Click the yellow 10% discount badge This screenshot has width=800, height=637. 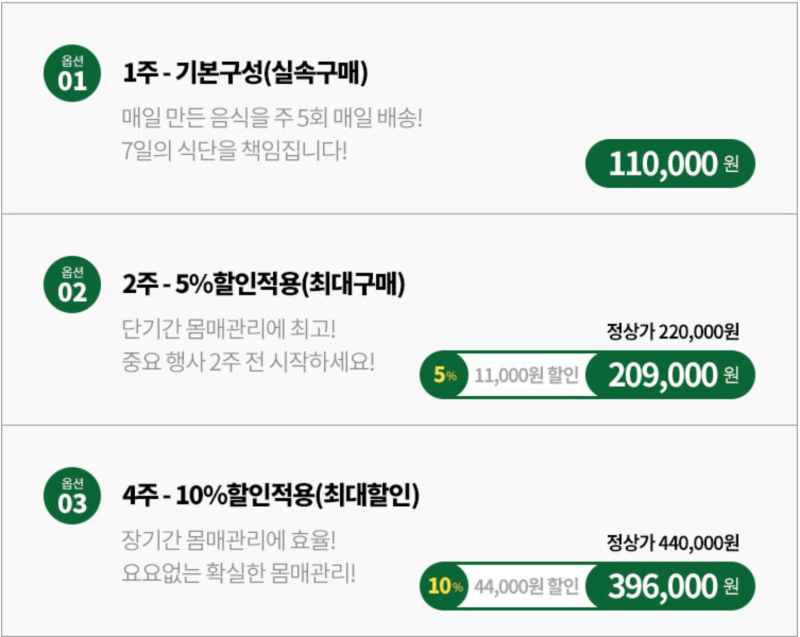(445, 586)
